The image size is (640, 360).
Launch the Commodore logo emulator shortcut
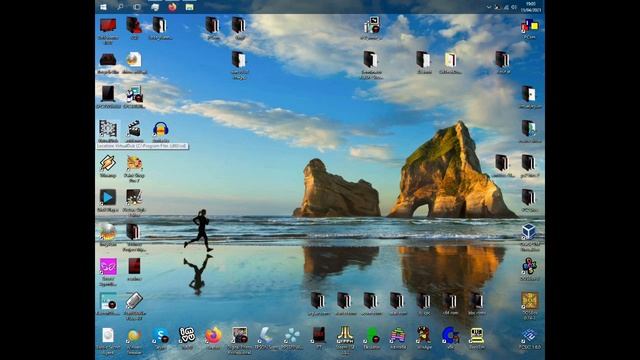click(450, 336)
